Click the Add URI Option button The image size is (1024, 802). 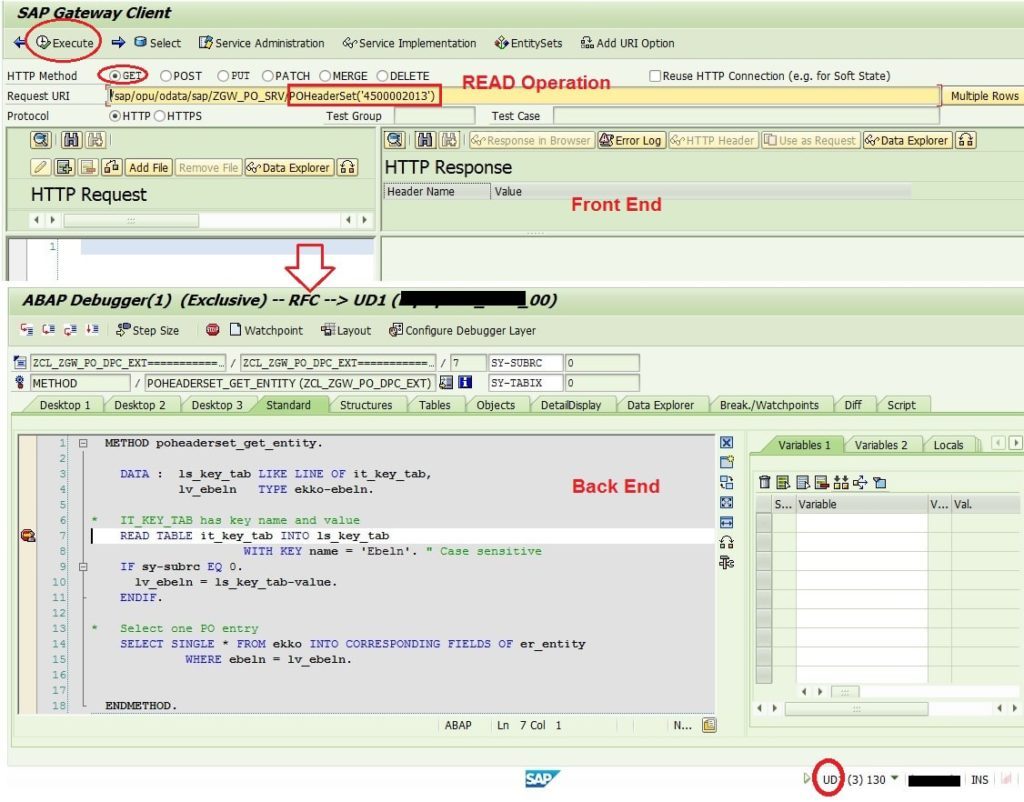[x=628, y=43]
